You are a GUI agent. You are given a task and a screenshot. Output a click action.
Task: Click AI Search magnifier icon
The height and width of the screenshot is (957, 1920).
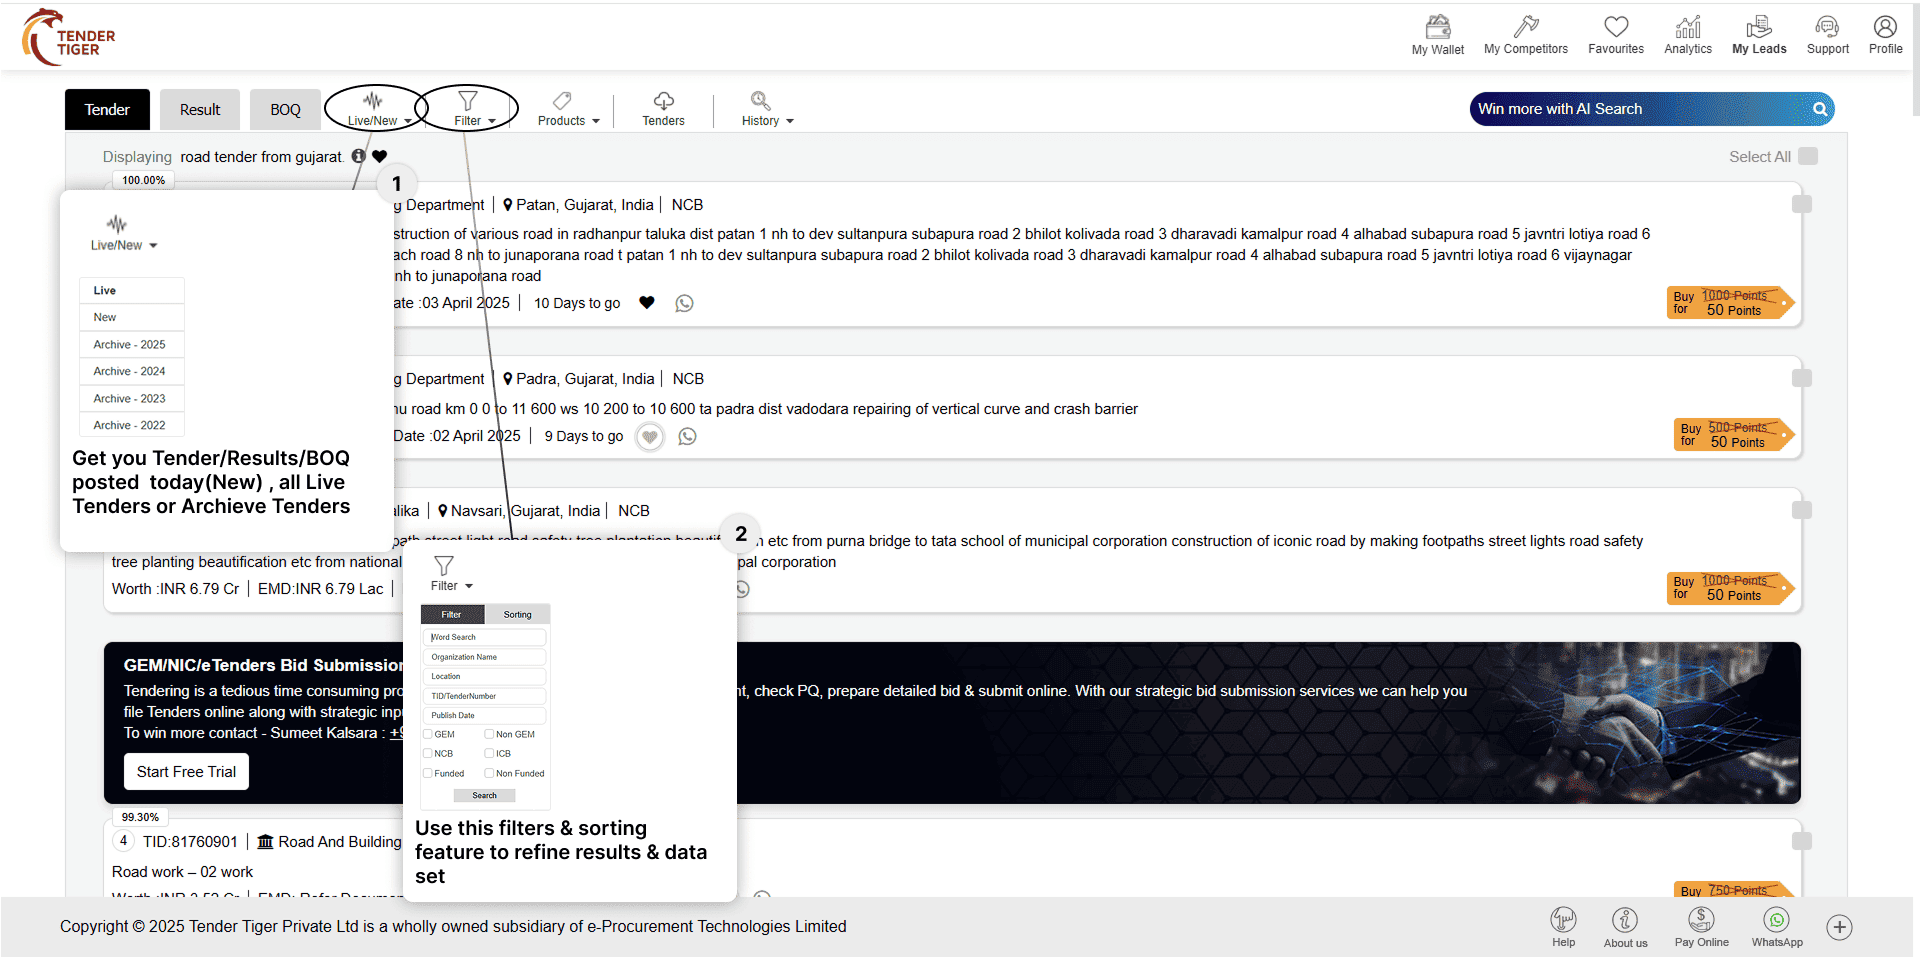tap(1820, 109)
